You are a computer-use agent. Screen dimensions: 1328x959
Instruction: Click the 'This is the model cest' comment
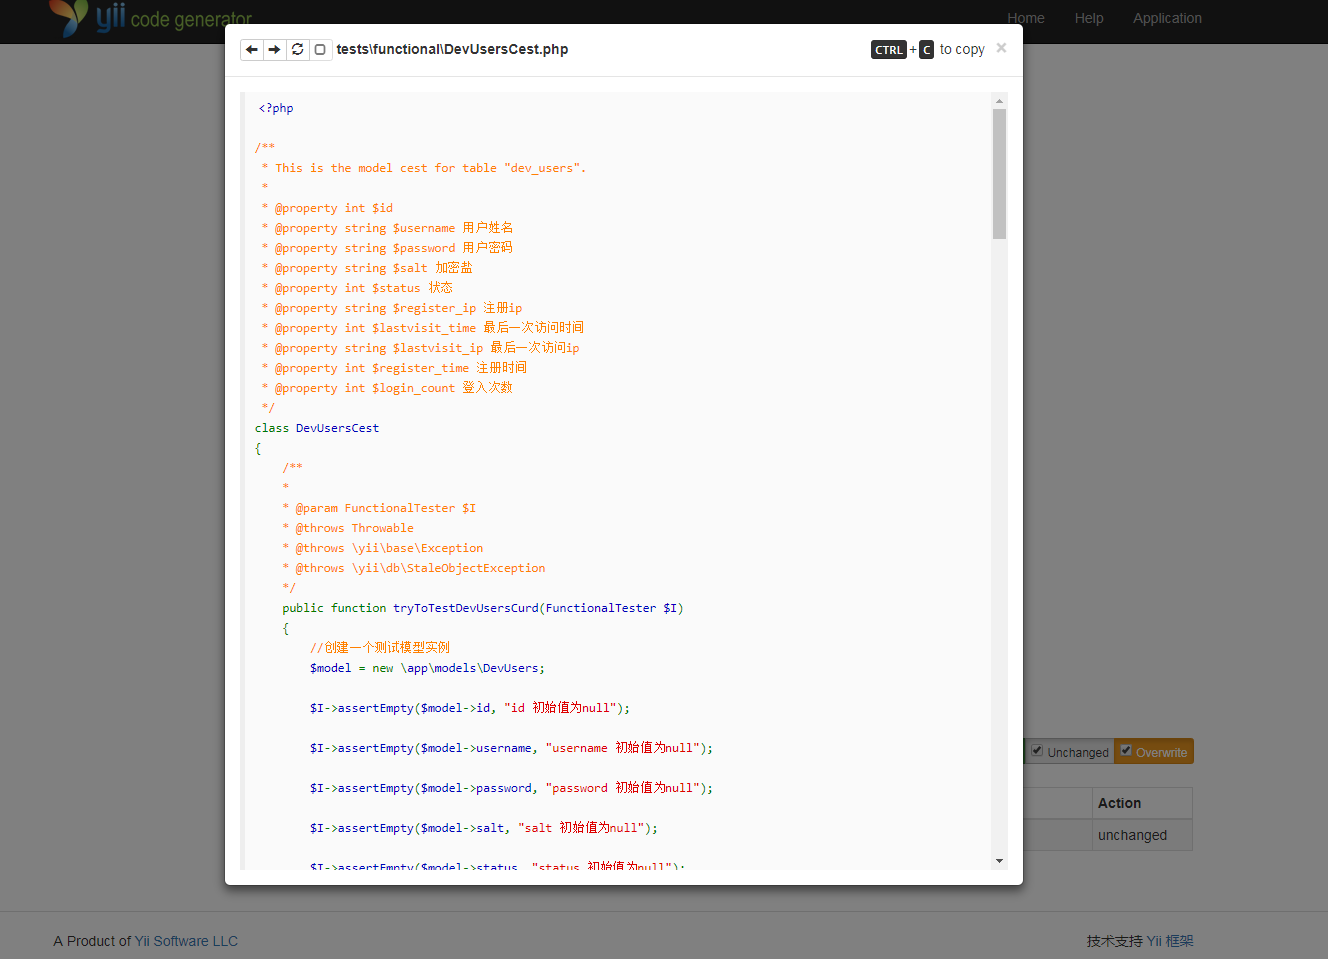point(424,168)
